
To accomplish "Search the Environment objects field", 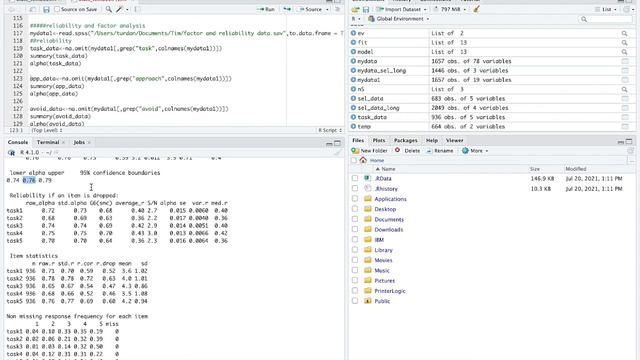I will point(606,19).
